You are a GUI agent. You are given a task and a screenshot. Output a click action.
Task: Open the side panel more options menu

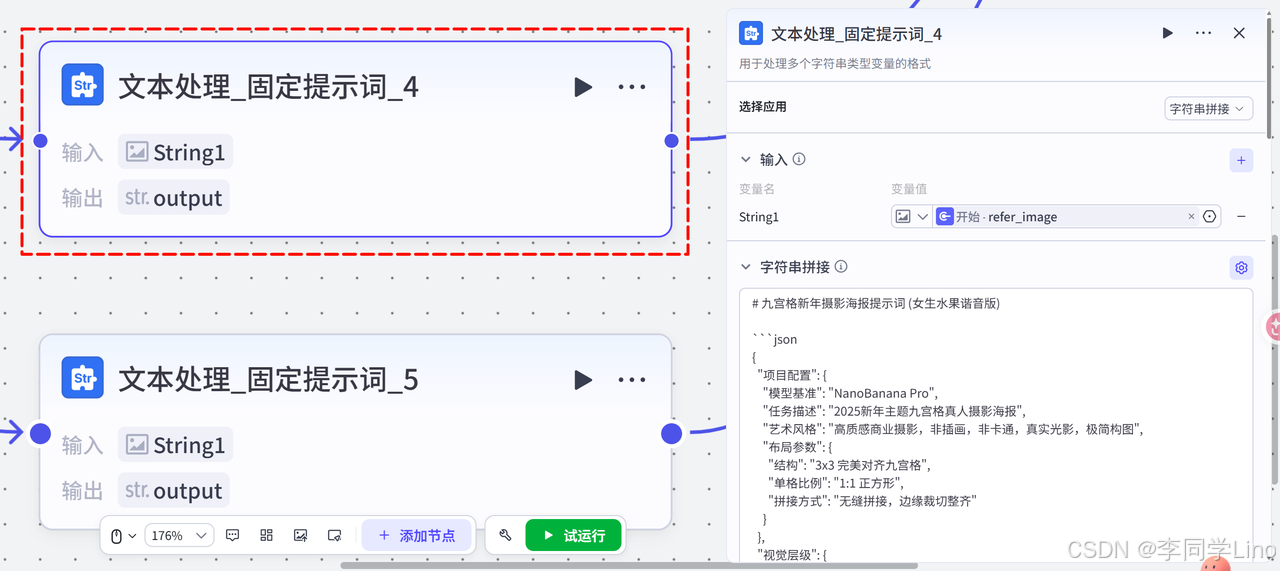[1203, 33]
